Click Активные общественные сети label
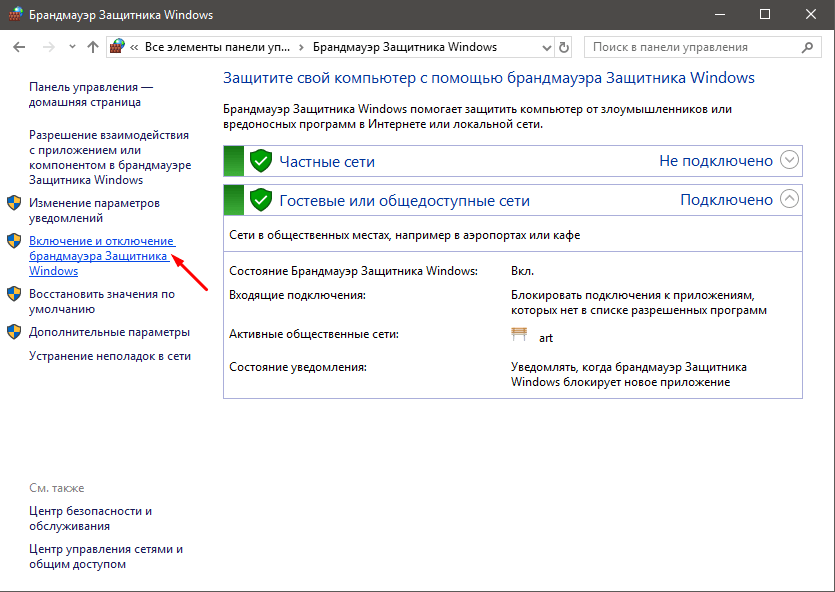 point(314,334)
